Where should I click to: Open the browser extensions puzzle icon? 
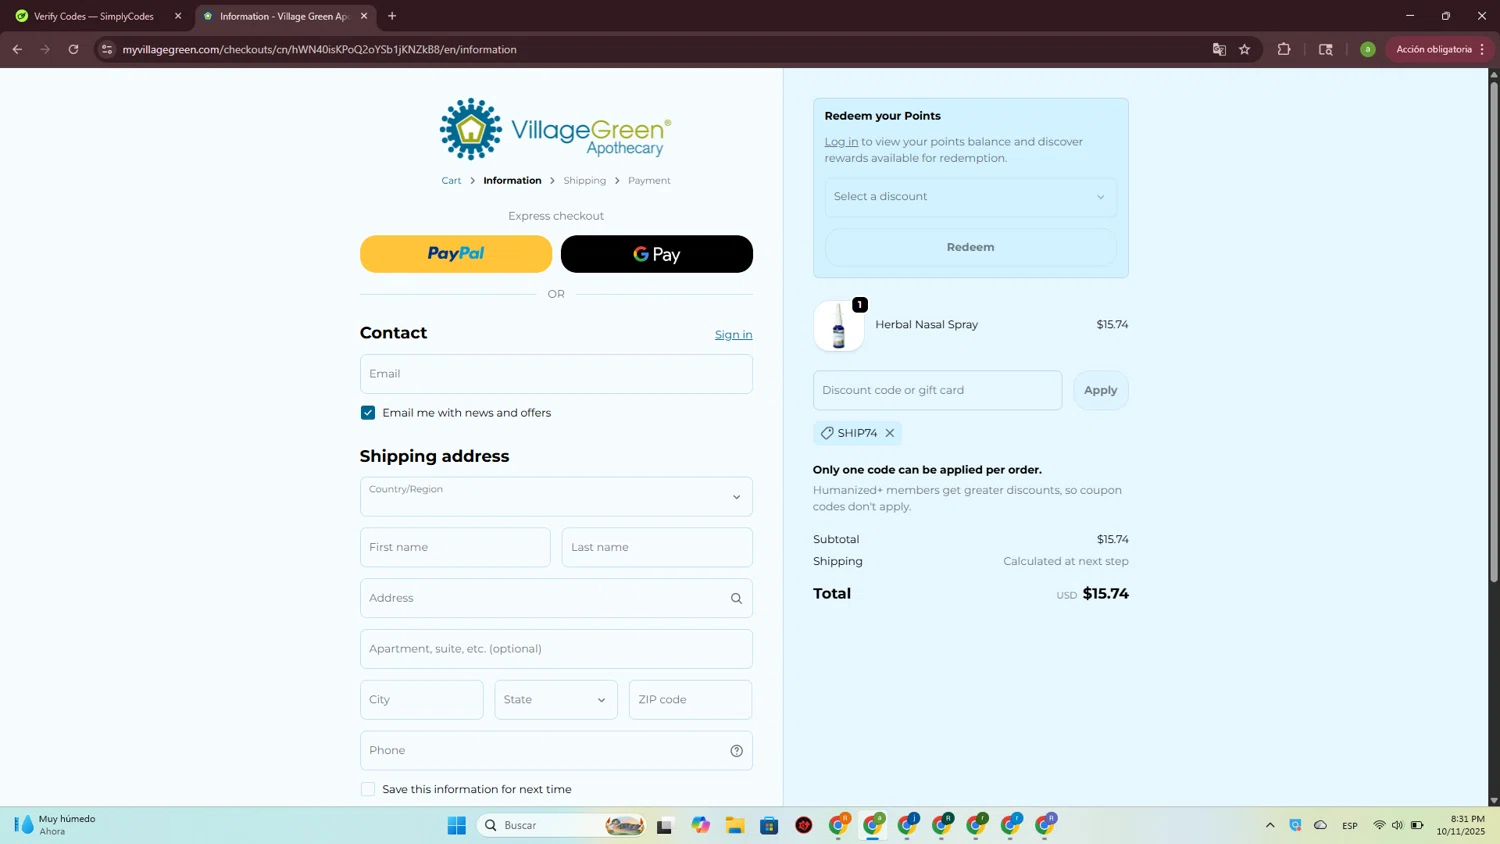(x=1284, y=49)
